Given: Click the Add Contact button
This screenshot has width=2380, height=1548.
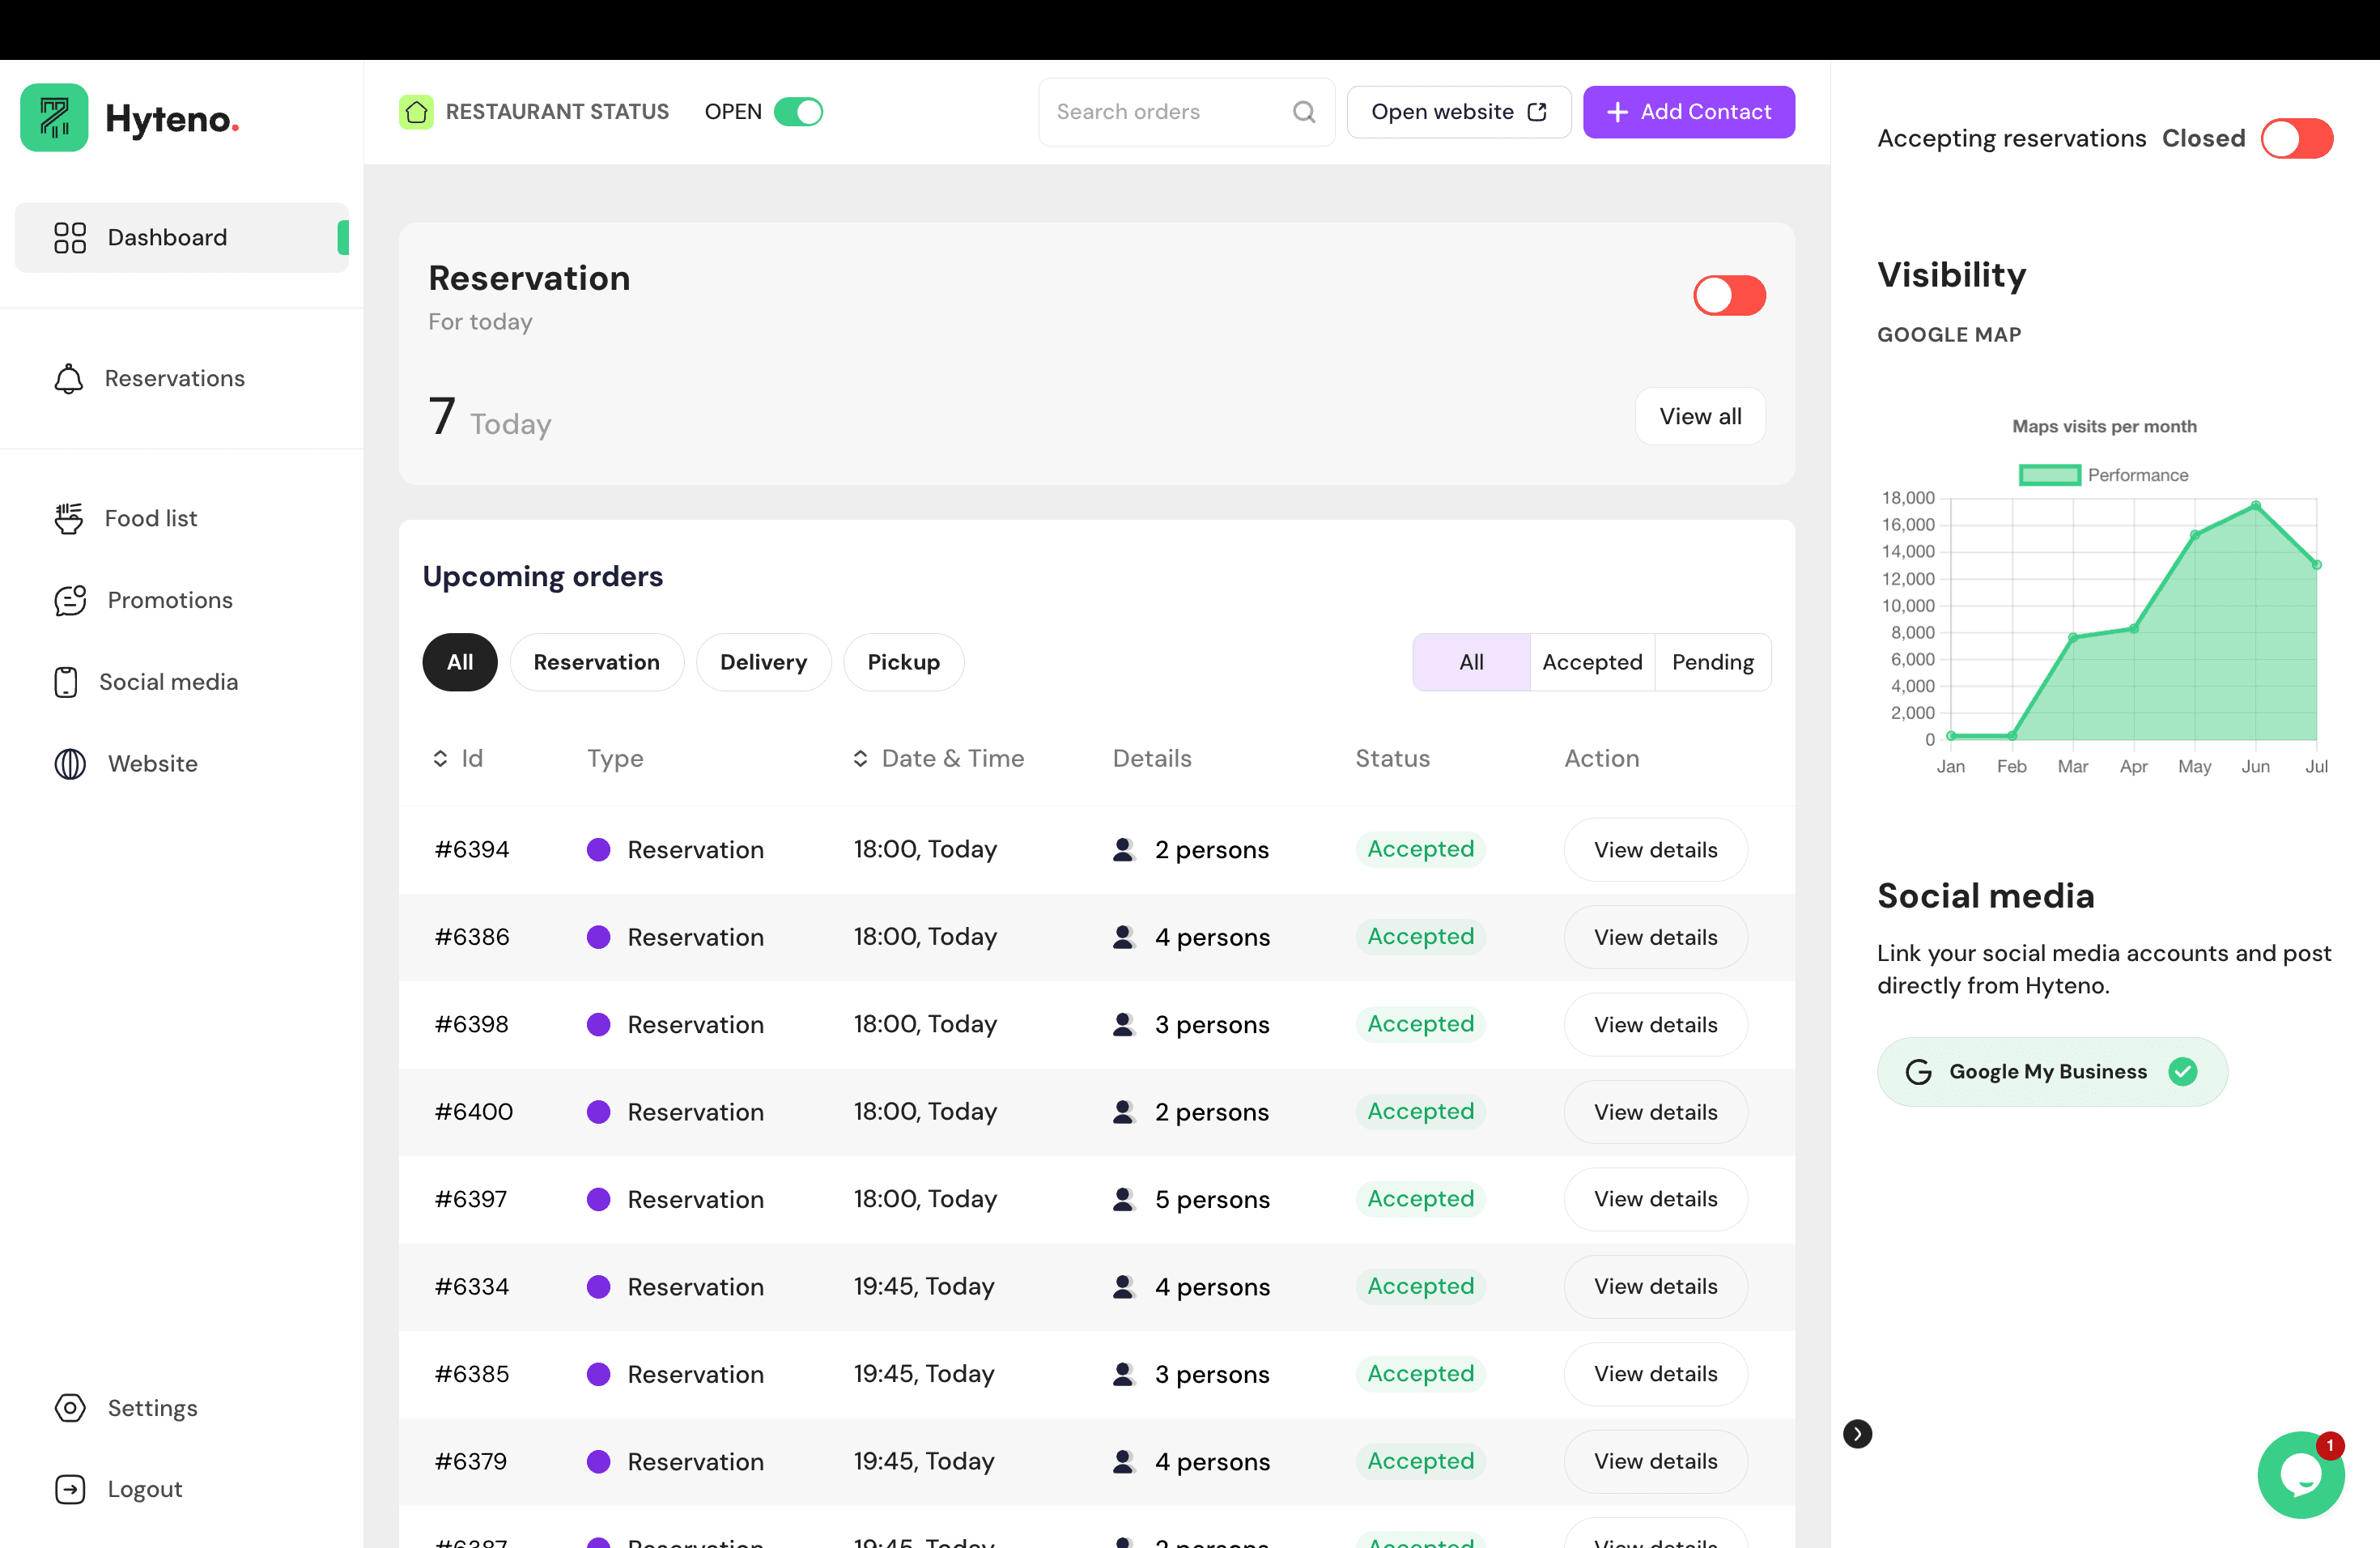Looking at the screenshot, I should tap(1688, 112).
